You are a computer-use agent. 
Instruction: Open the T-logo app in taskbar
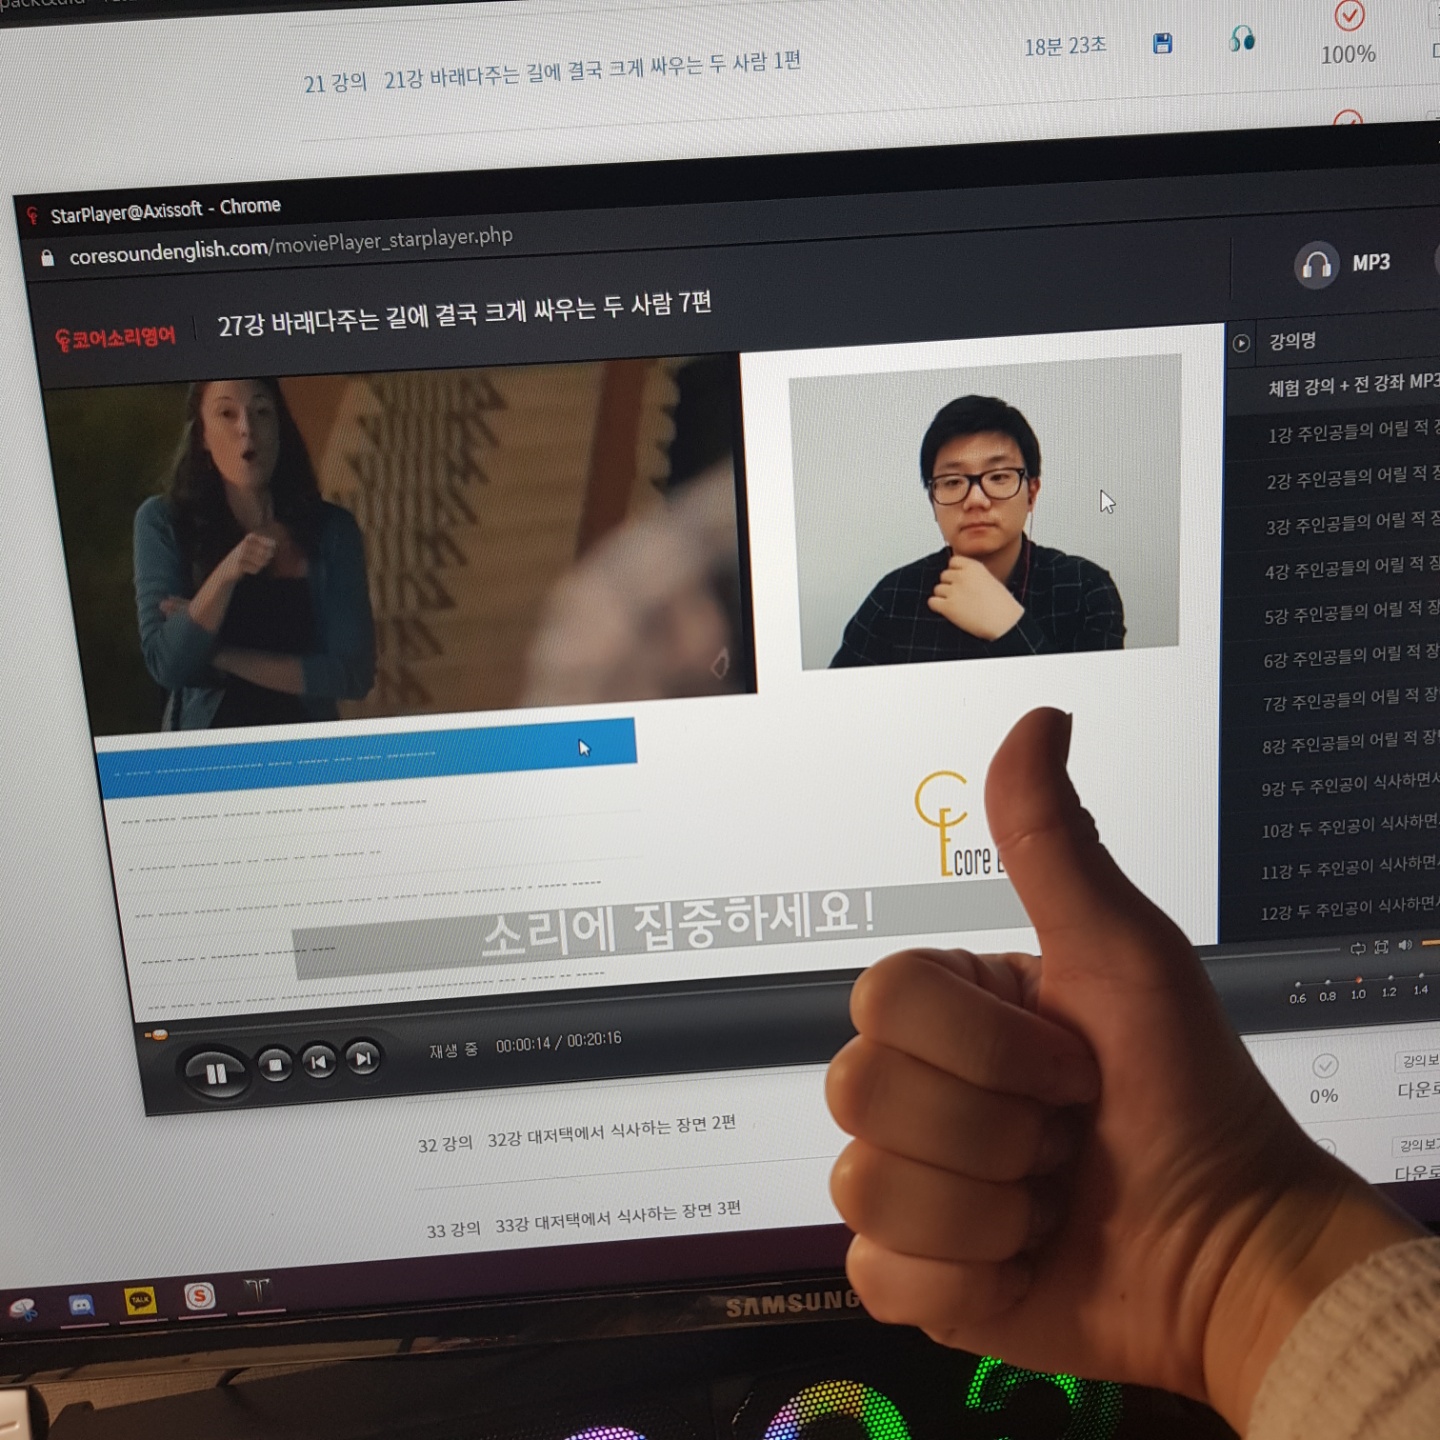point(258,1291)
